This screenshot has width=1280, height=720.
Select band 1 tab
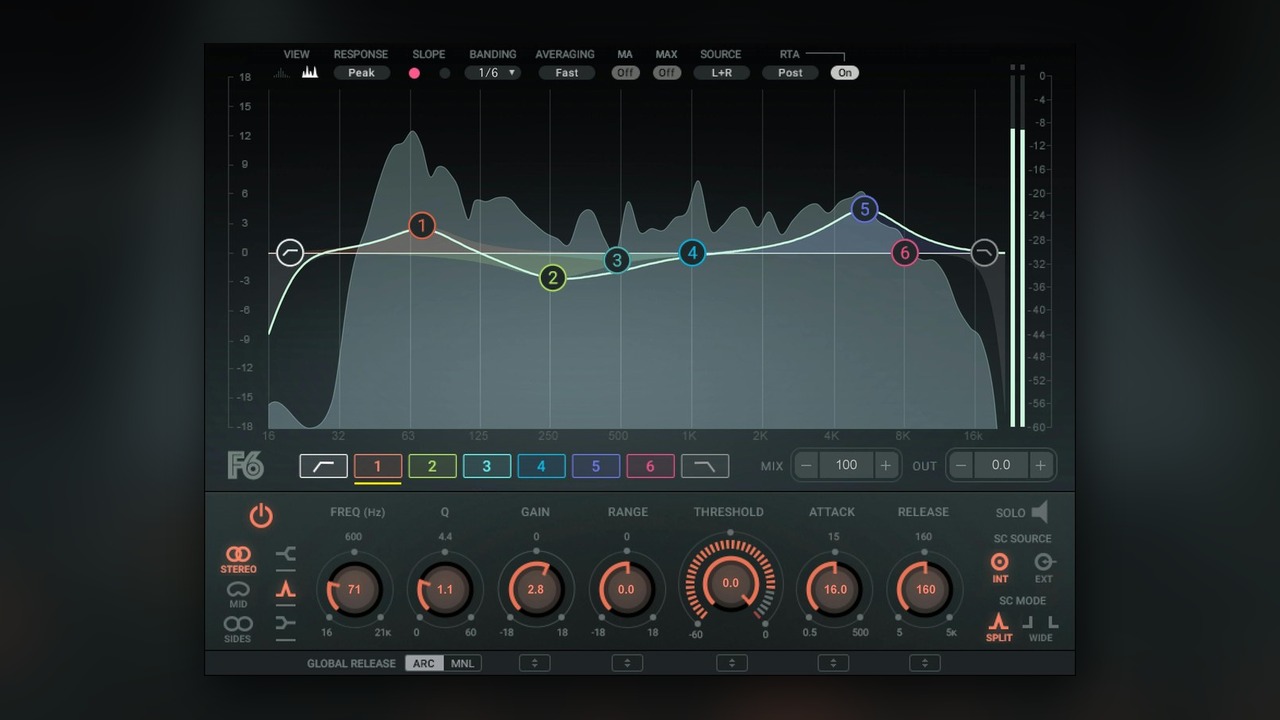[378, 466]
